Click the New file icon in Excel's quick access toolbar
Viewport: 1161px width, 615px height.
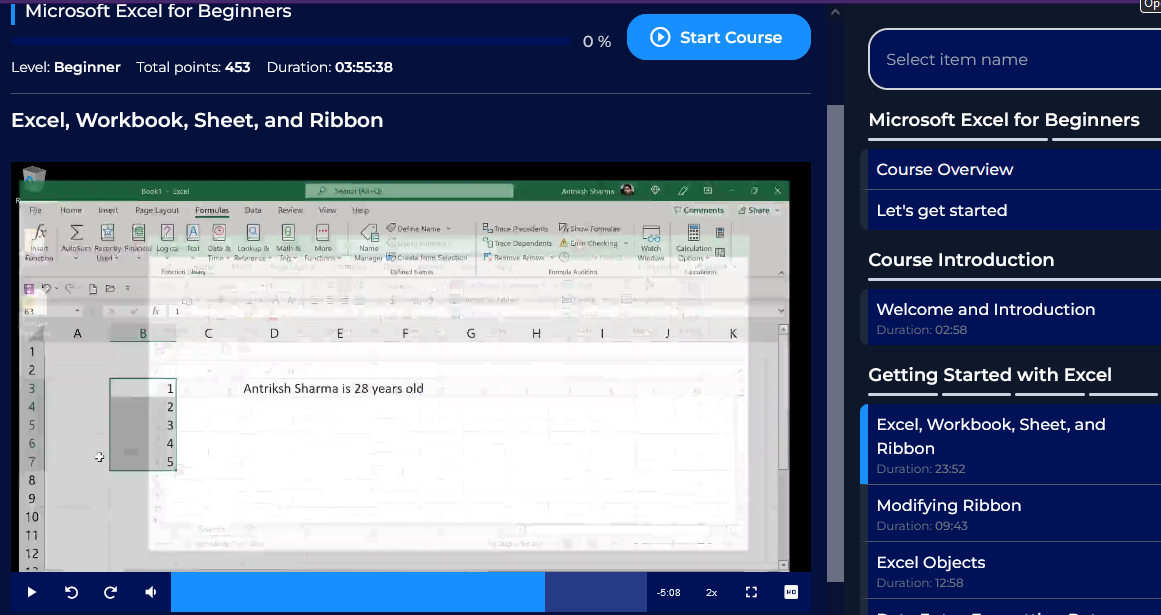click(93, 289)
